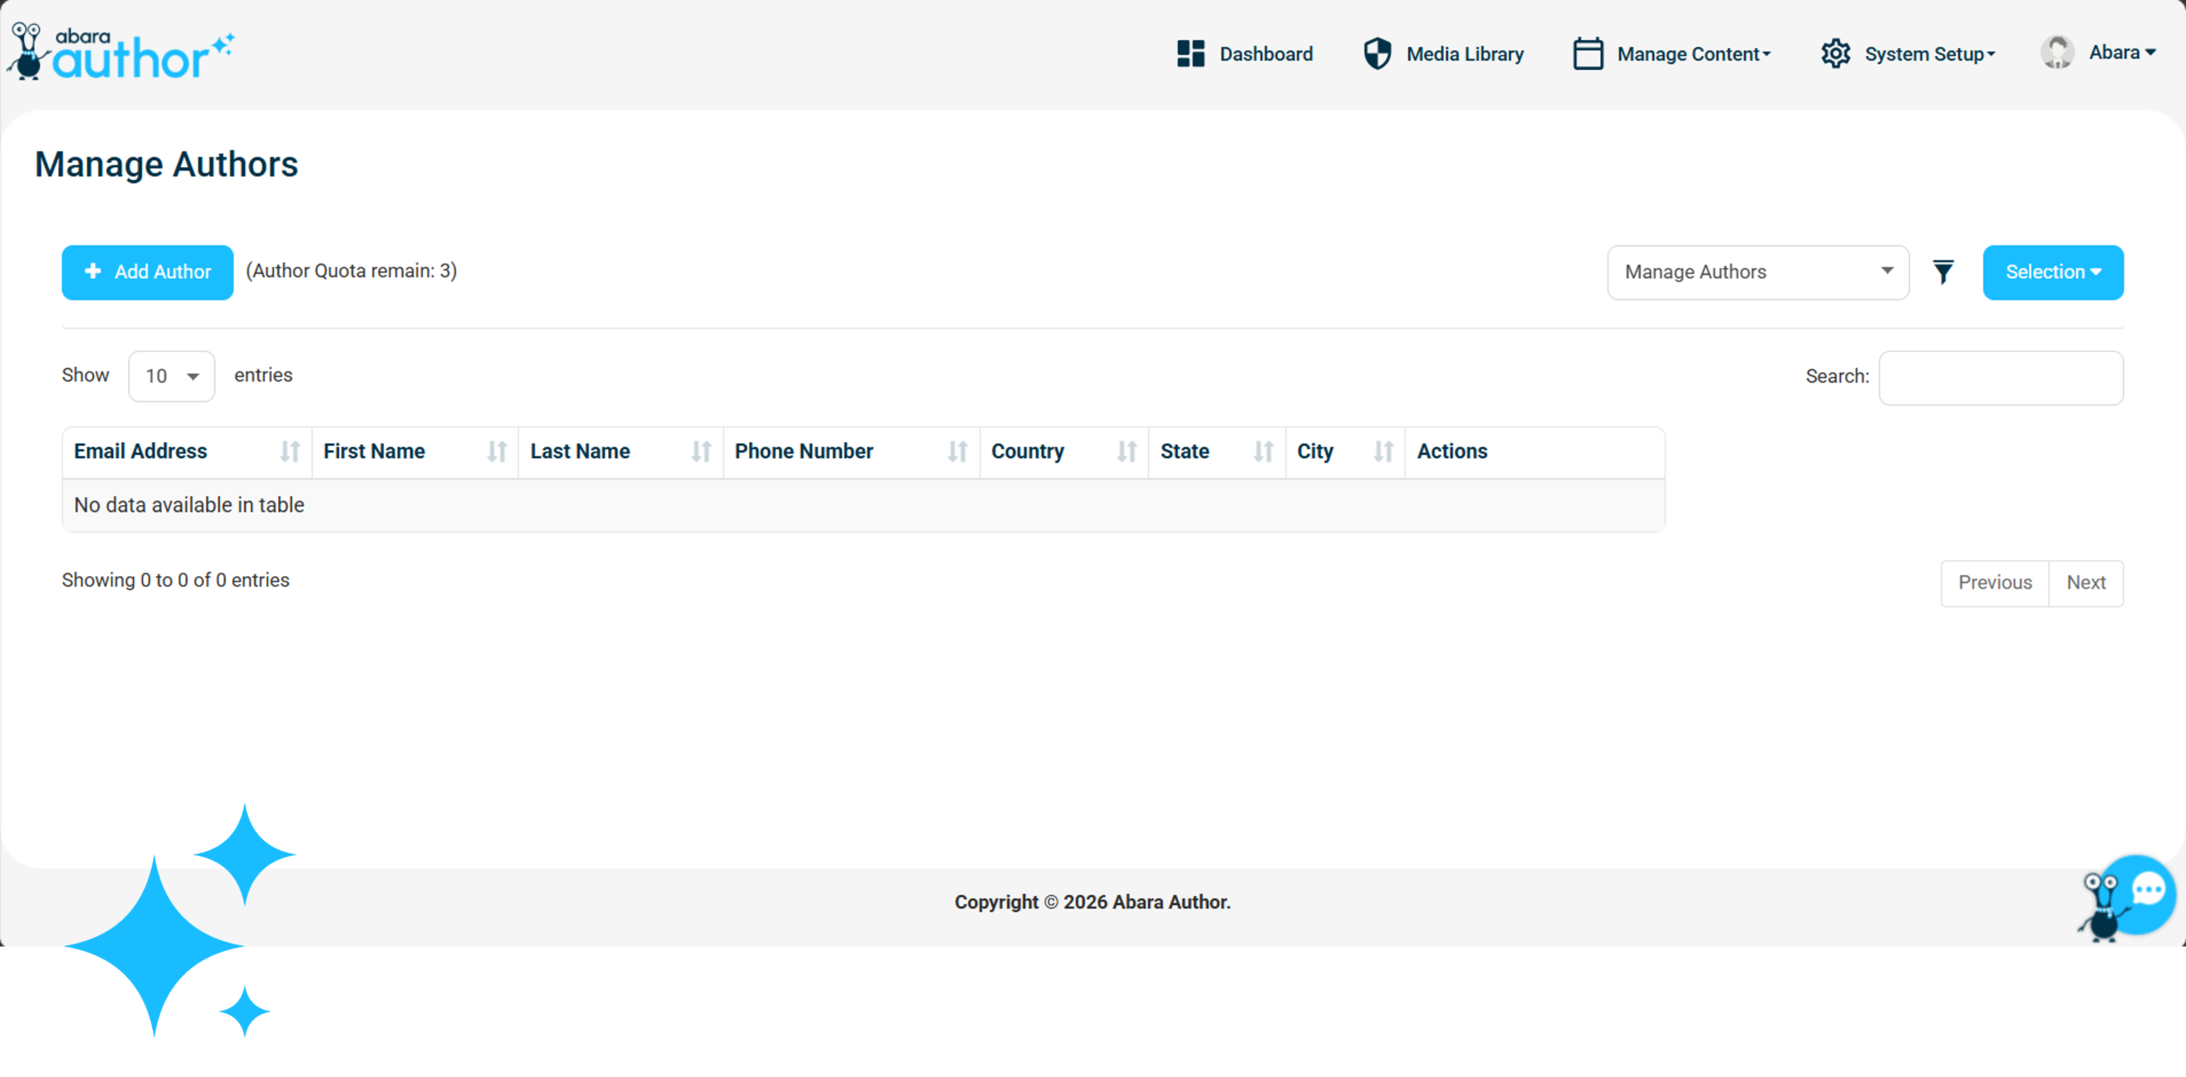Sort by City column arrows
2186x1077 pixels.
coord(1383,452)
